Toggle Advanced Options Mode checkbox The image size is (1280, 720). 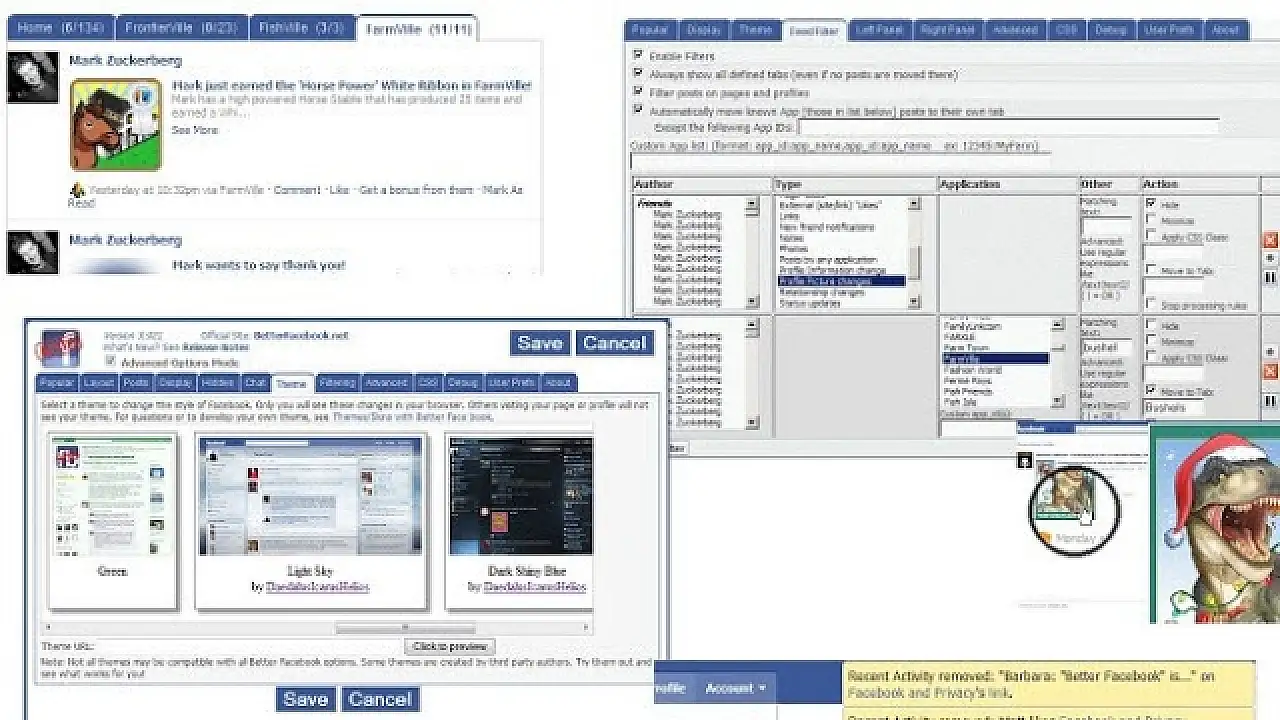pyautogui.click(x=111, y=361)
